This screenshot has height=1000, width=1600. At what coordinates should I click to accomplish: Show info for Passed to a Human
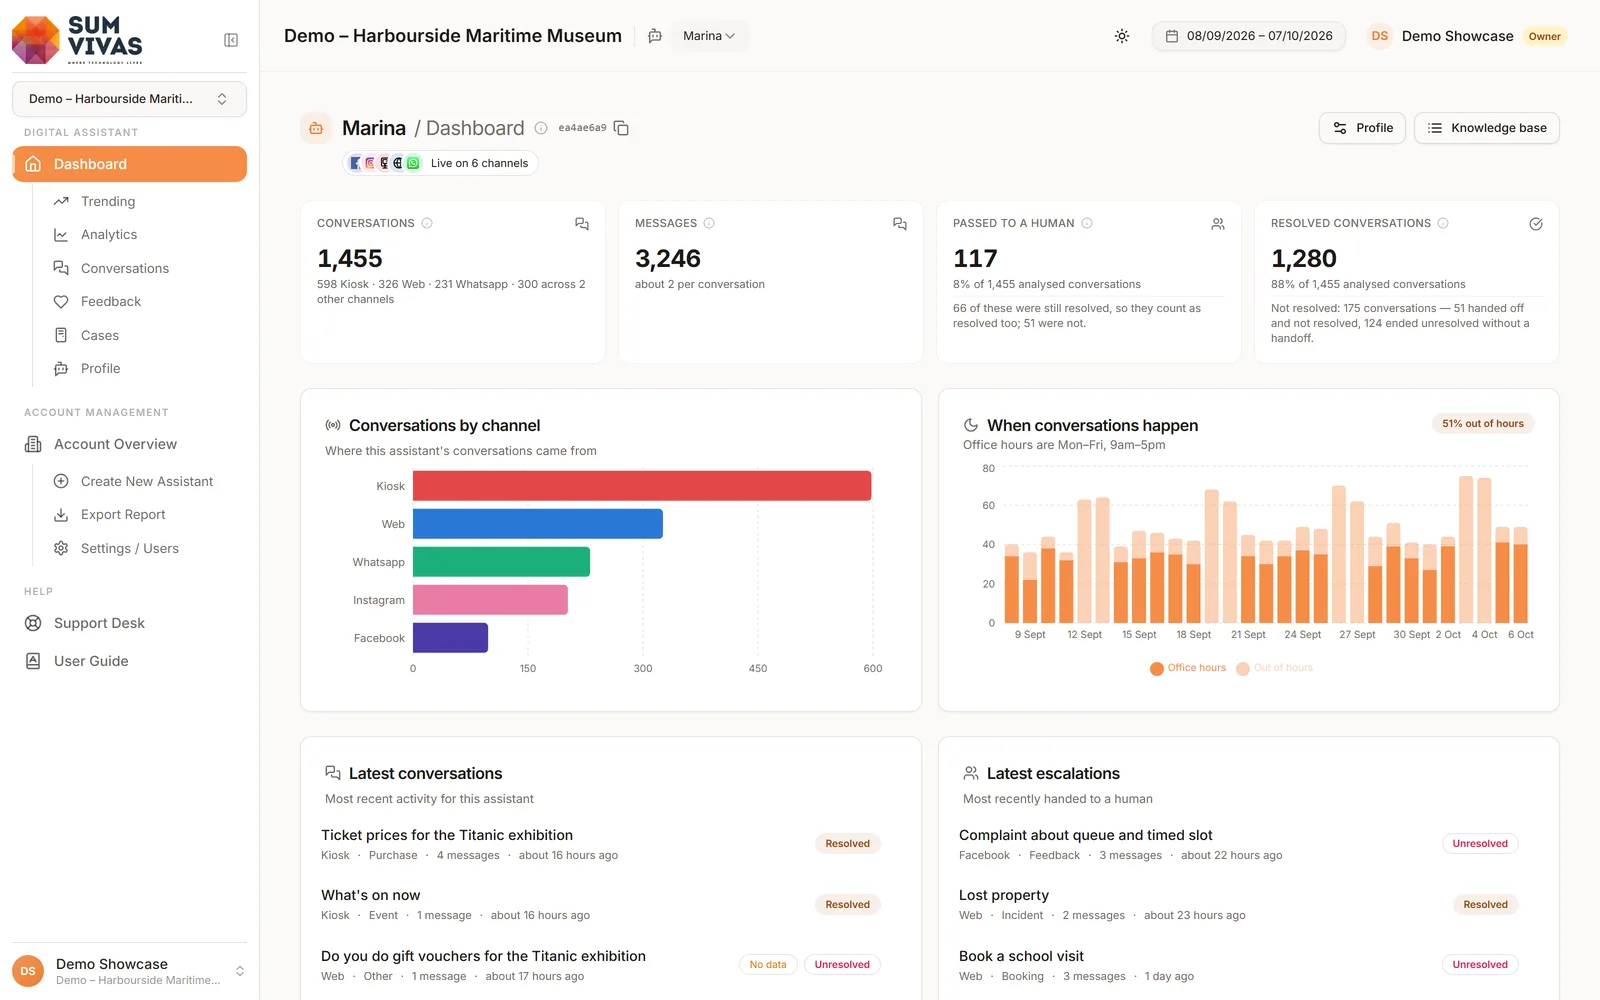[x=1087, y=223]
